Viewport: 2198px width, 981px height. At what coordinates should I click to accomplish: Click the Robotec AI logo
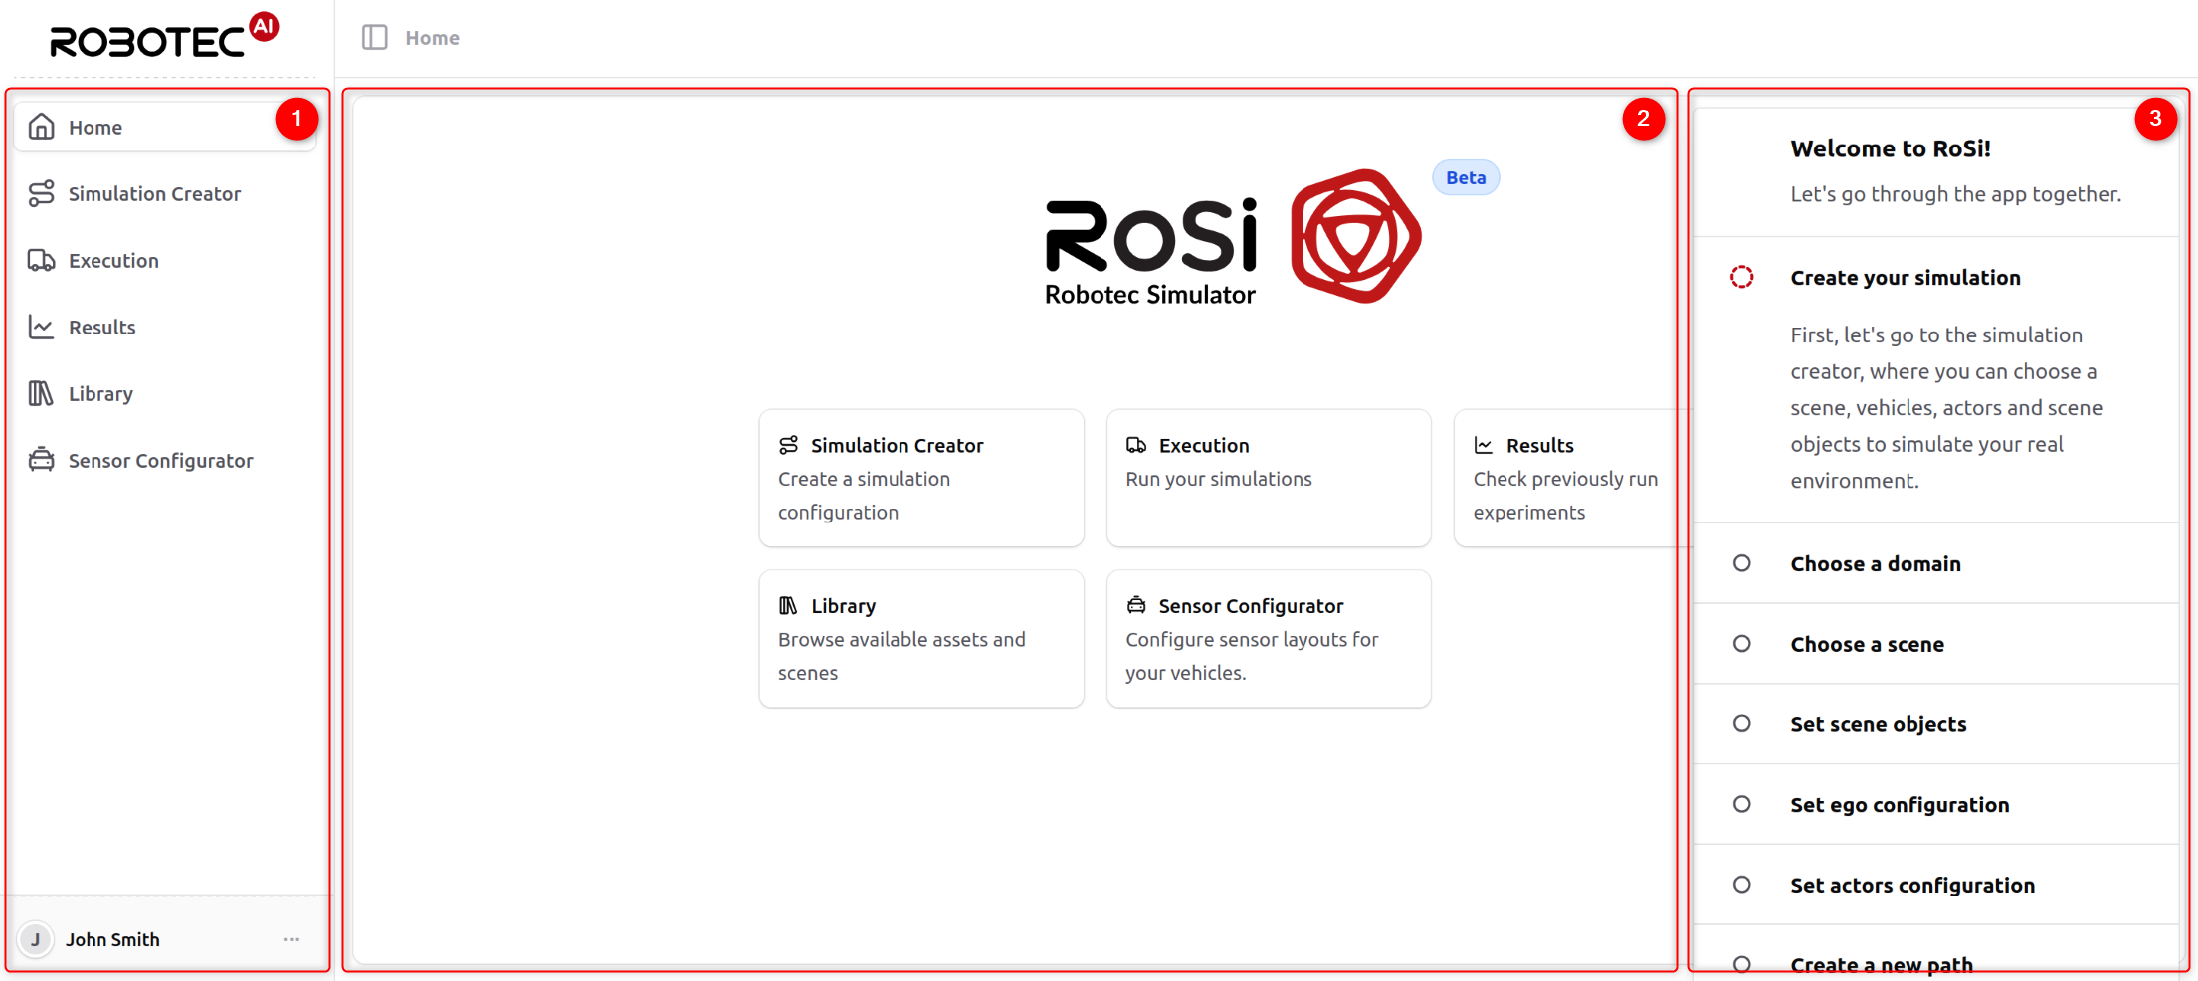pos(165,36)
